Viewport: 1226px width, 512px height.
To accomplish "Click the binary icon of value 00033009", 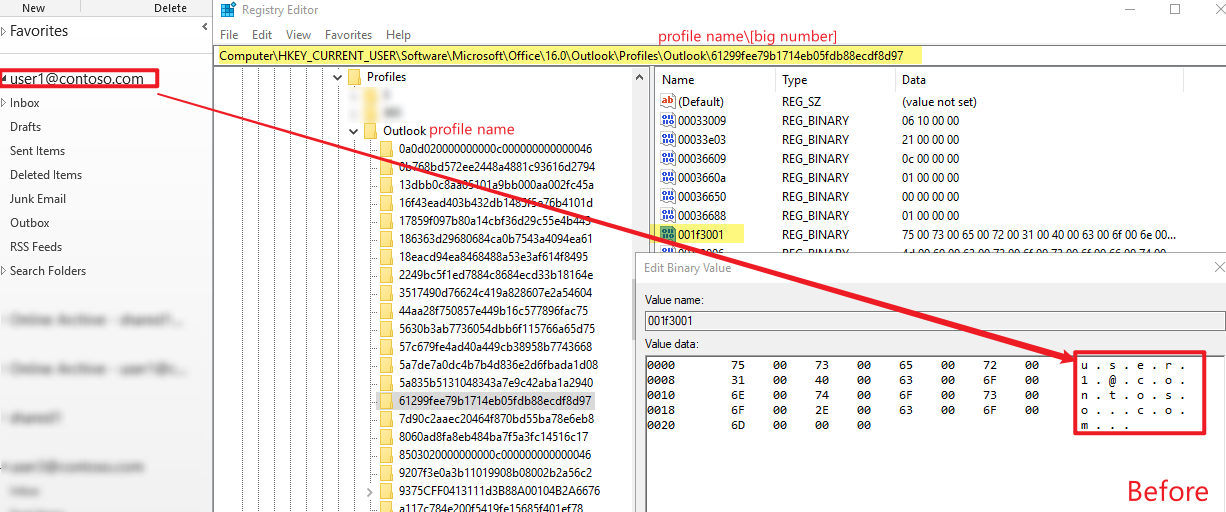I will 668,120.
